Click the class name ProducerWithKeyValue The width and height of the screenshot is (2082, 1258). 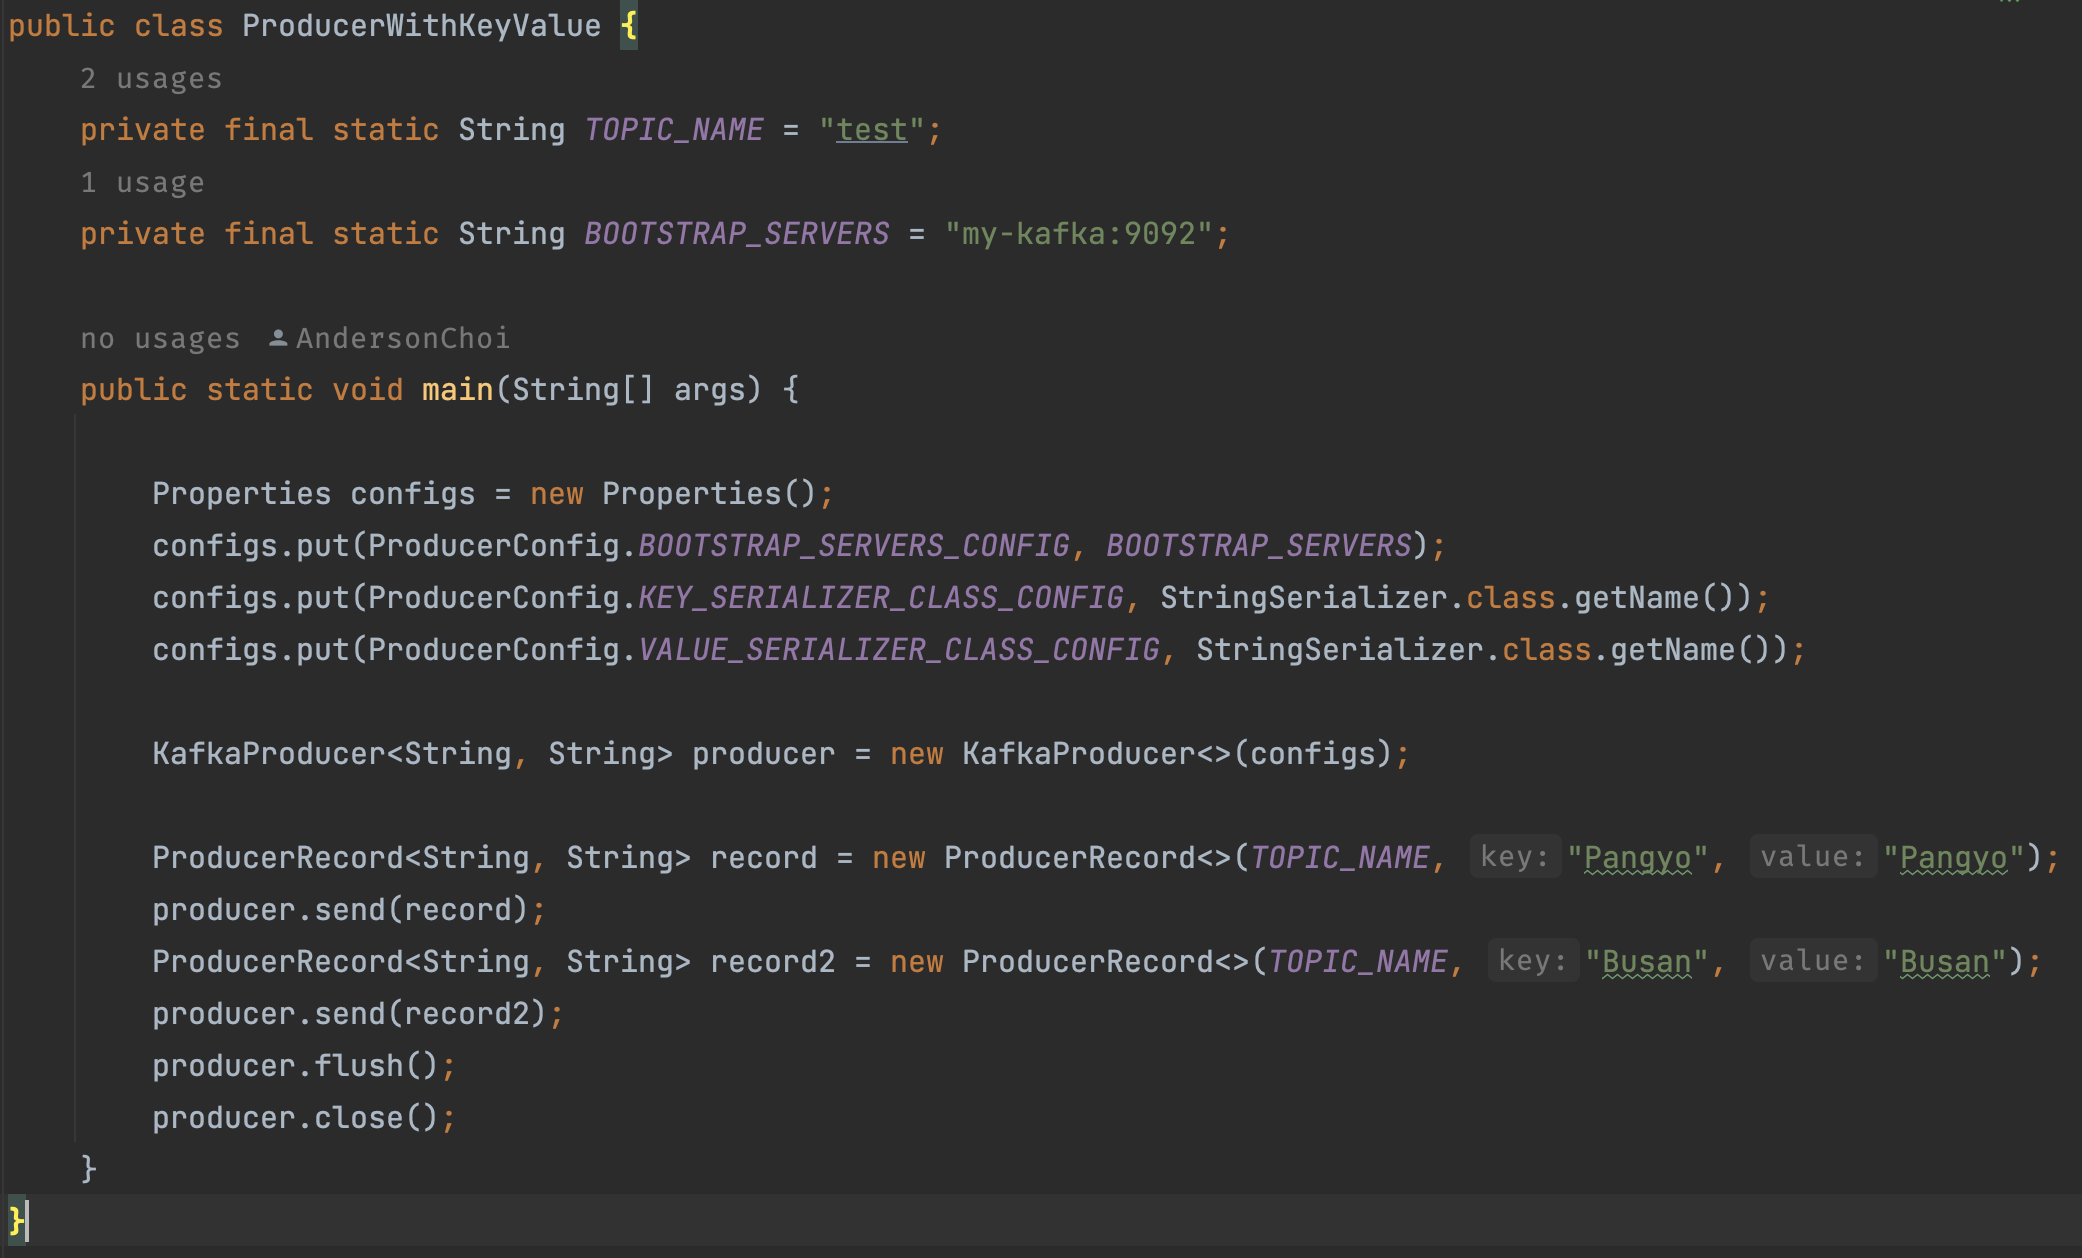coord(421,26)
